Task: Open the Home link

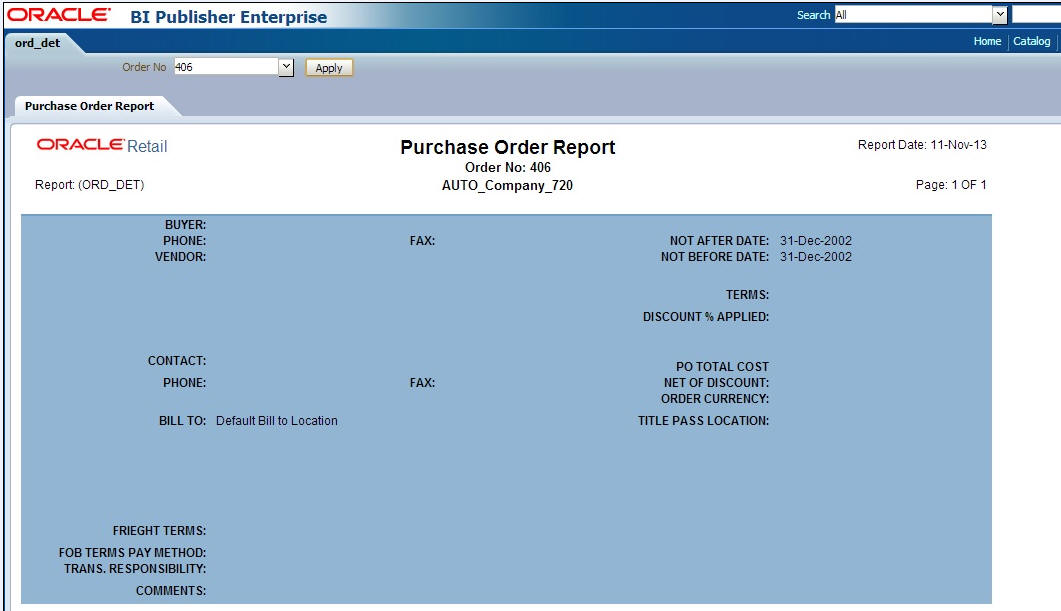Action: 987,41
